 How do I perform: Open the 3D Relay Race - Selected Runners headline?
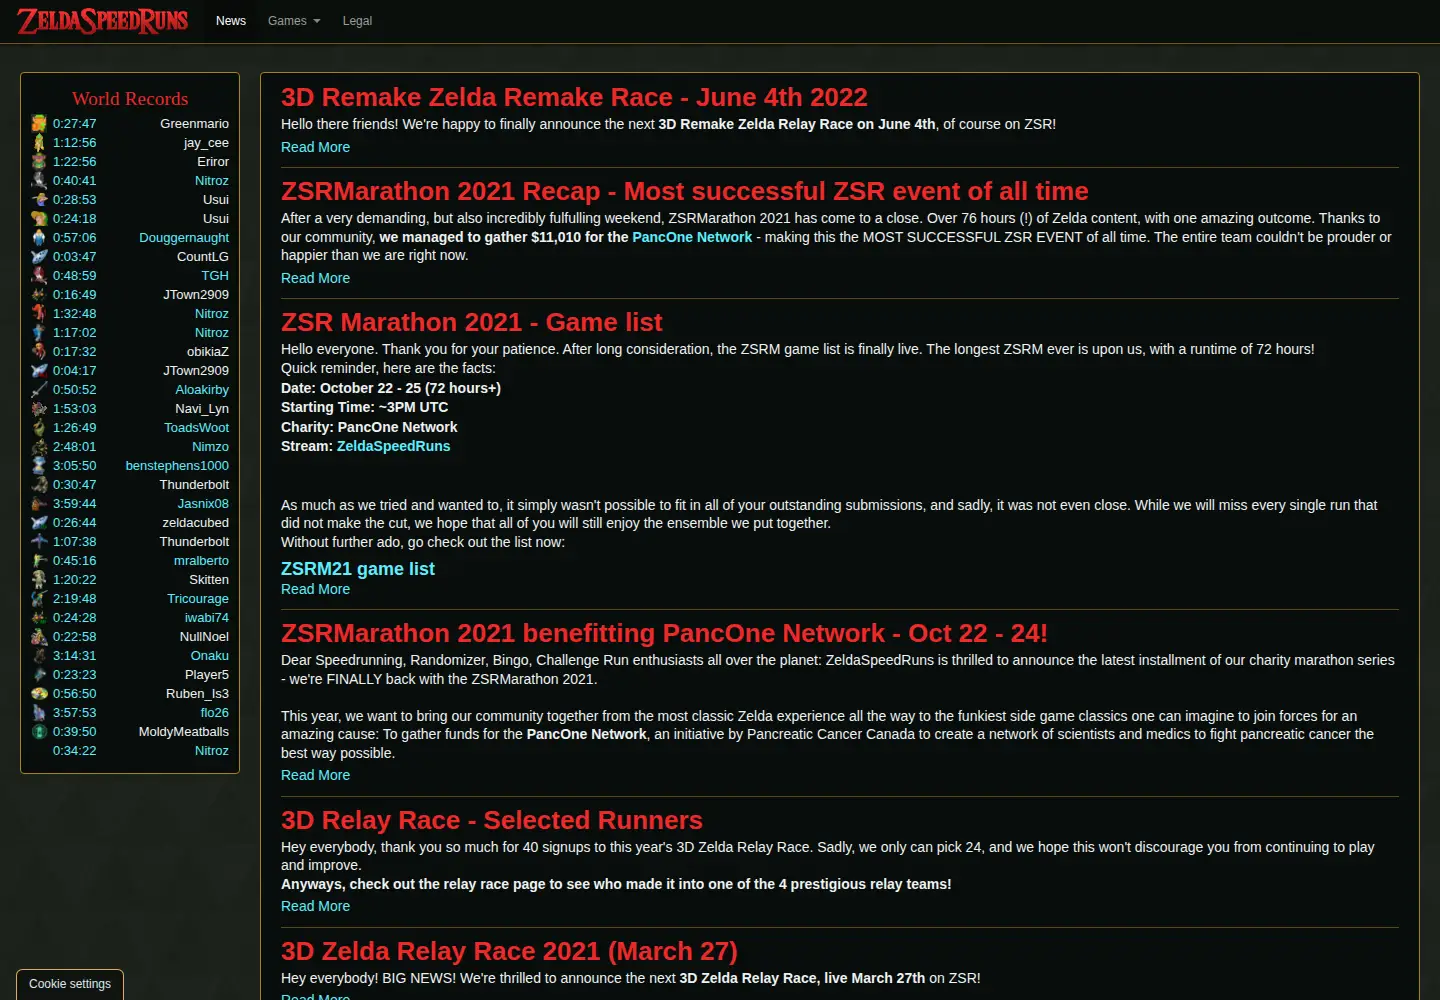tap(492, 820)
